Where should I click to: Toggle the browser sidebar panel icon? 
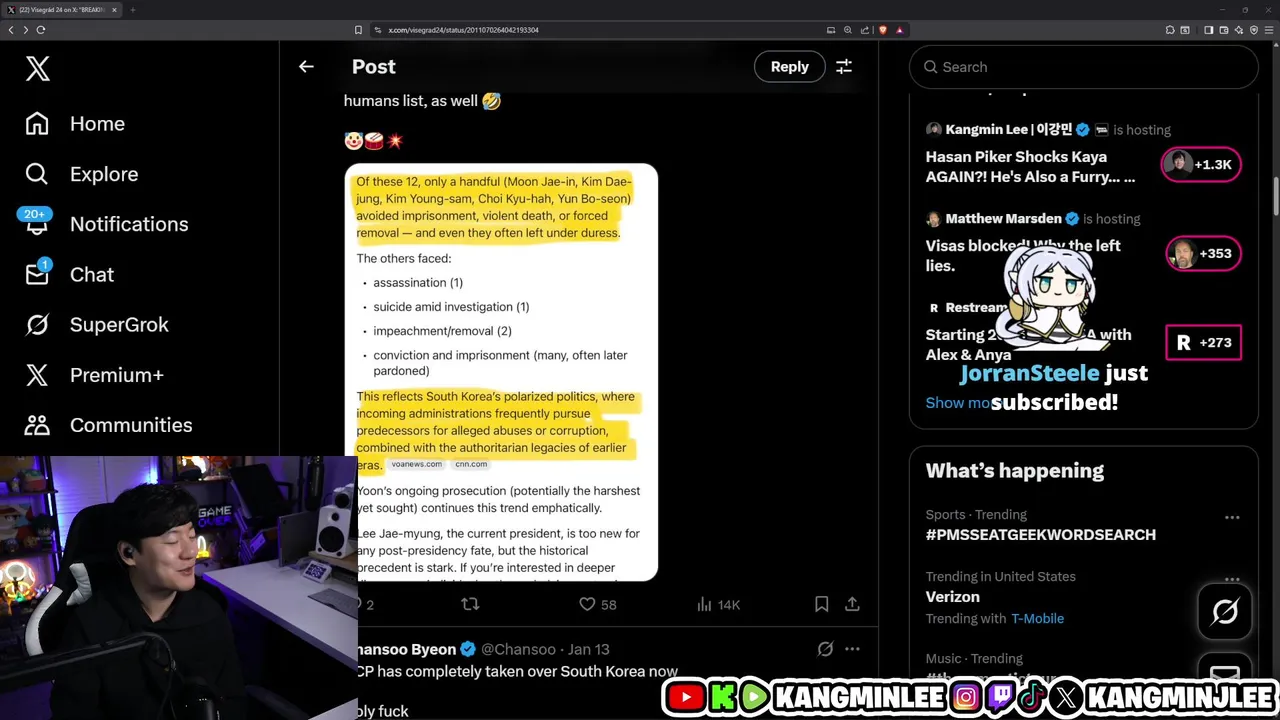pos(1208,30)
